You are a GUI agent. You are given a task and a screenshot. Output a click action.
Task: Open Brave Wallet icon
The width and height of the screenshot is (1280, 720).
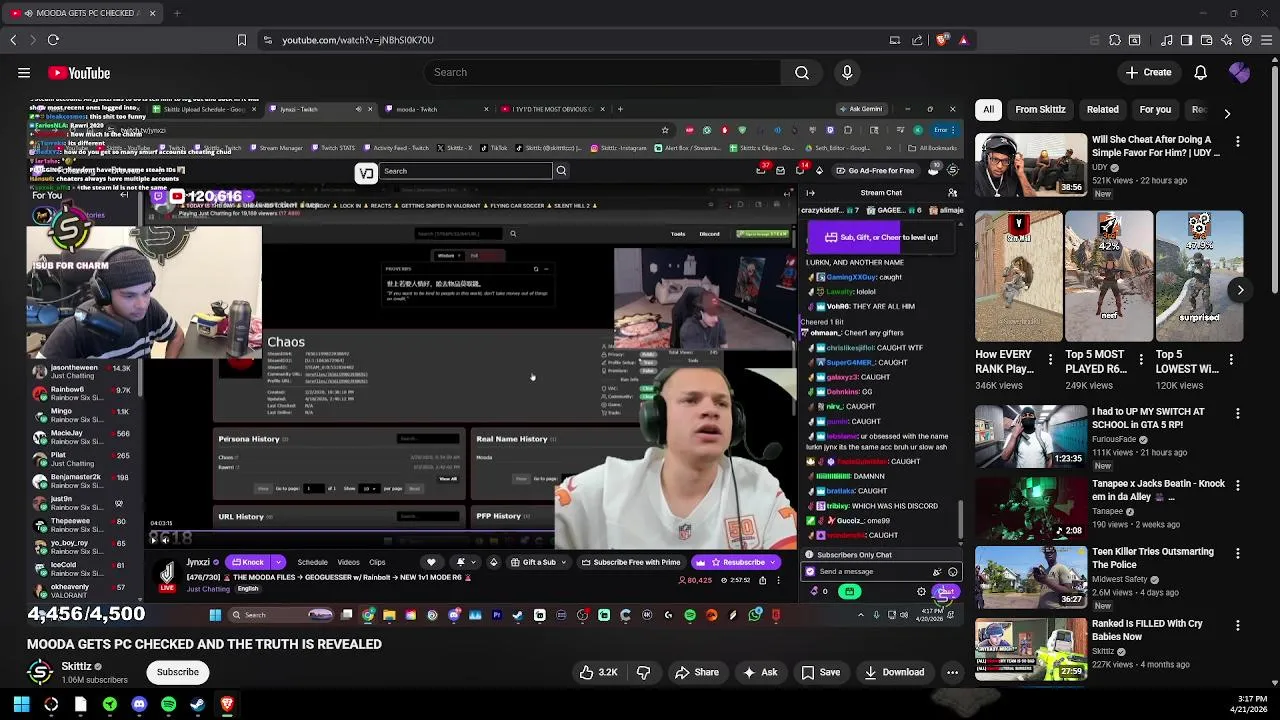click(1207, 40)
